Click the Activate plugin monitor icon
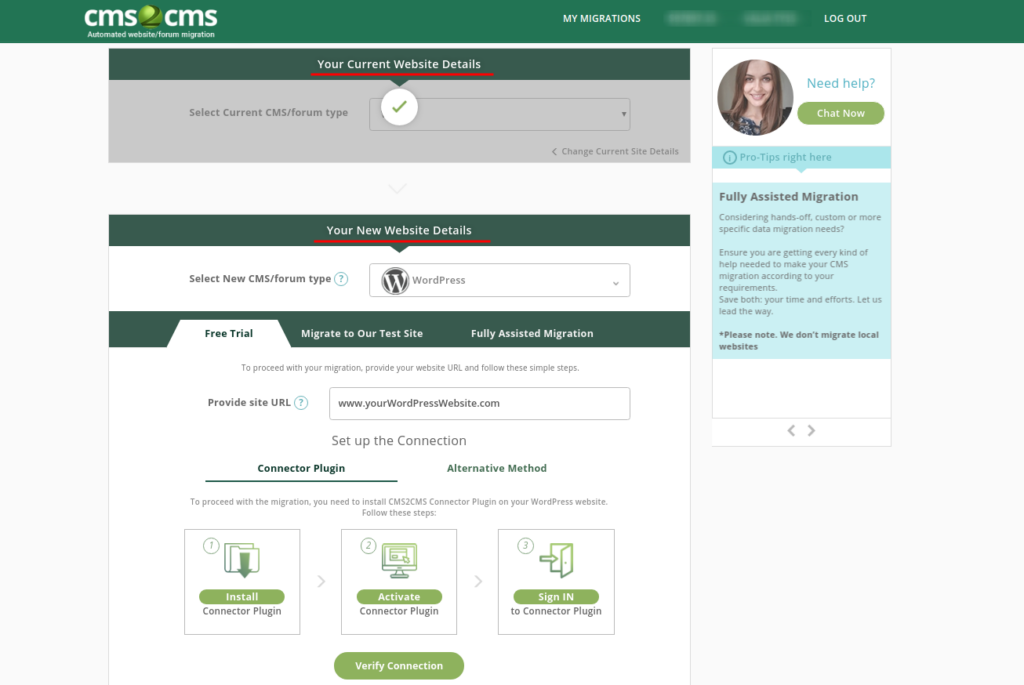The image size is (1024, 685). (399, 560)
